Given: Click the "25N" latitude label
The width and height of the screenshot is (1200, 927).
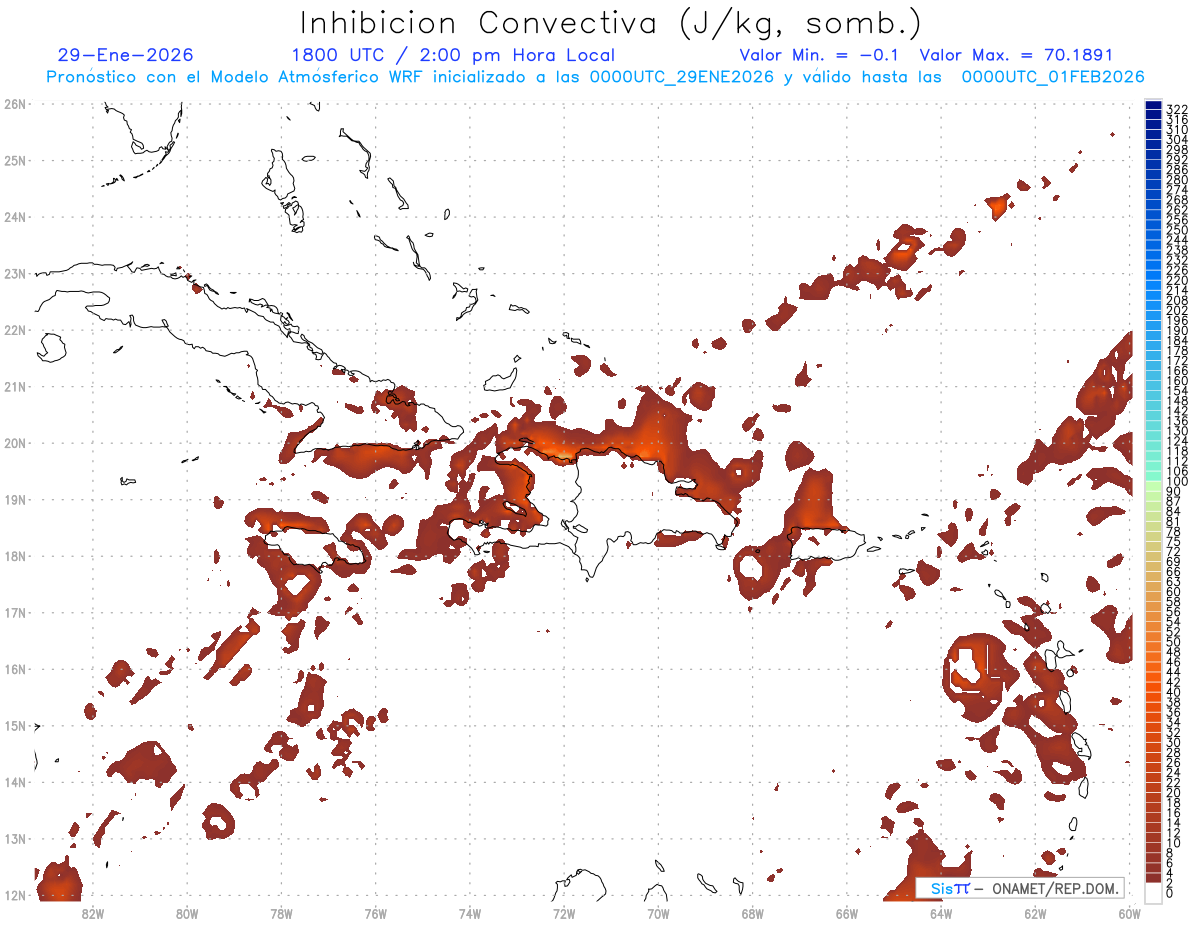Looking at the screenshot, I should (x=15, y=160).
